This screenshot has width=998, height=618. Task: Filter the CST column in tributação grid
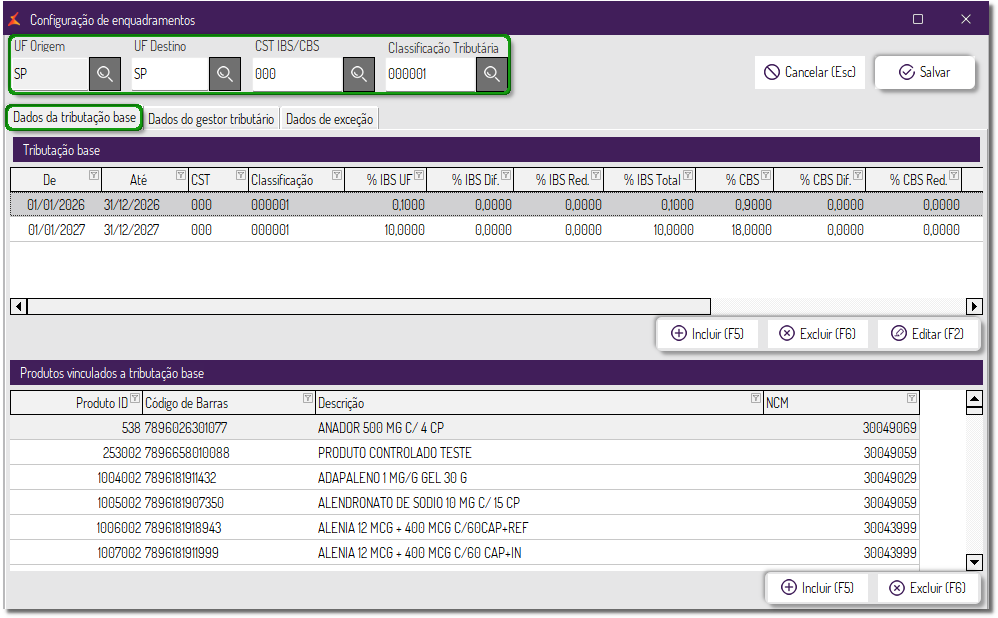[x=241, y=175]
